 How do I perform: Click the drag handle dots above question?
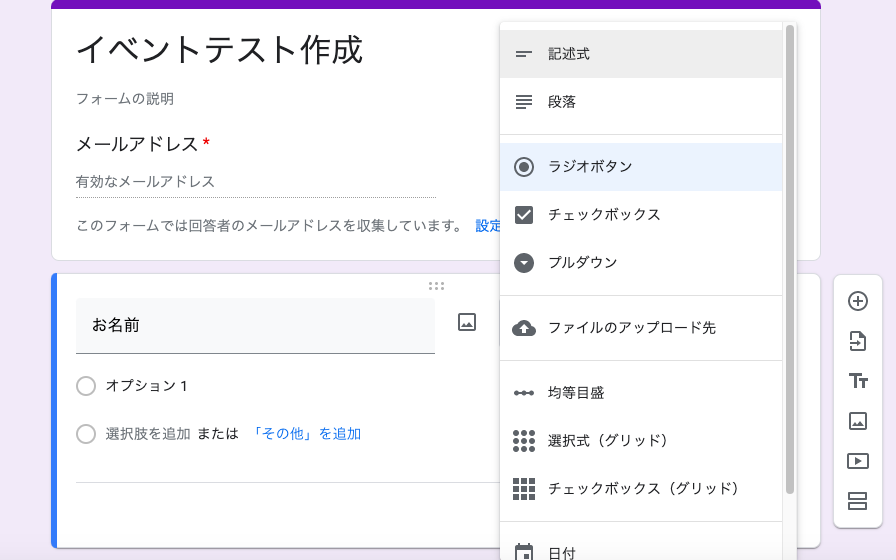[x=436, y=286]
